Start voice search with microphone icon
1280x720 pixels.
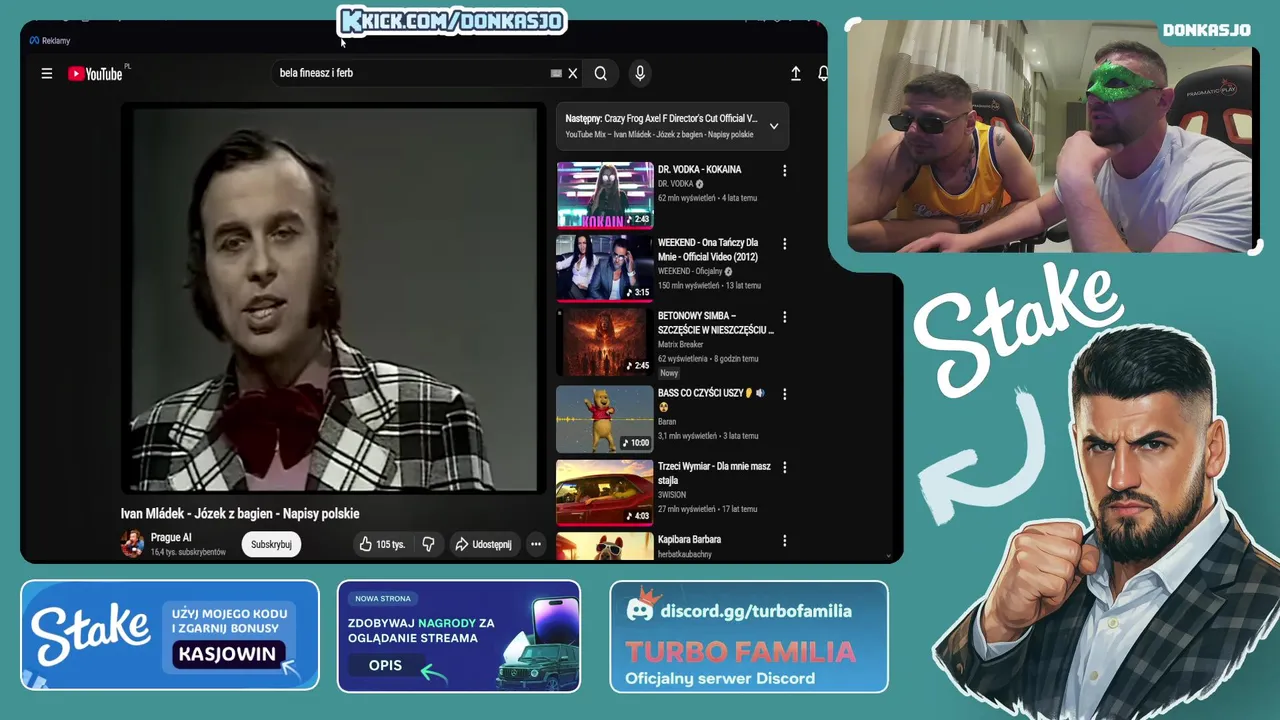(x=640, y=73)
